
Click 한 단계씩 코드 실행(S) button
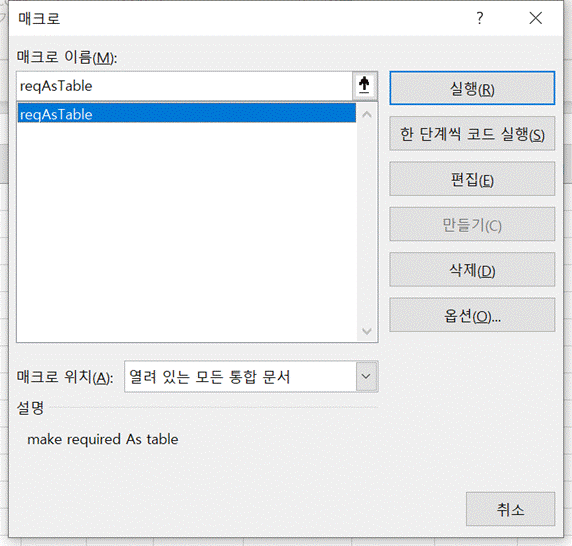point(472,133)
